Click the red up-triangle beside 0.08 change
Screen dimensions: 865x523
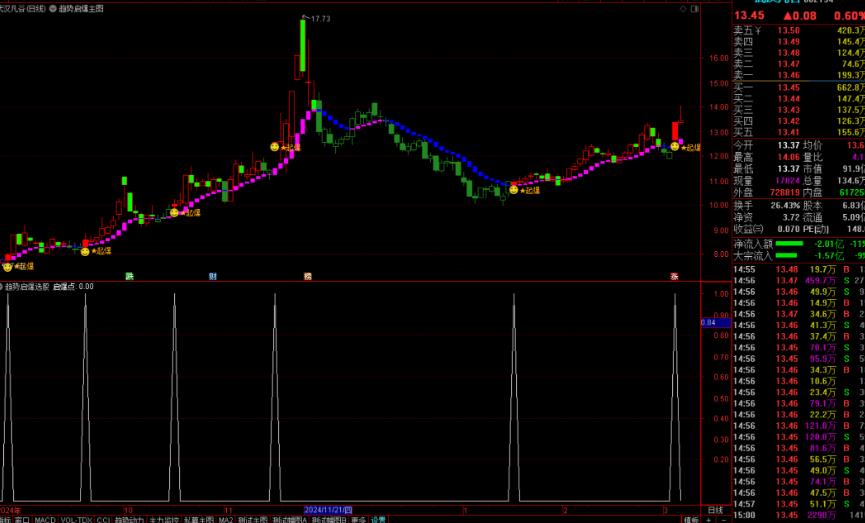788,15
